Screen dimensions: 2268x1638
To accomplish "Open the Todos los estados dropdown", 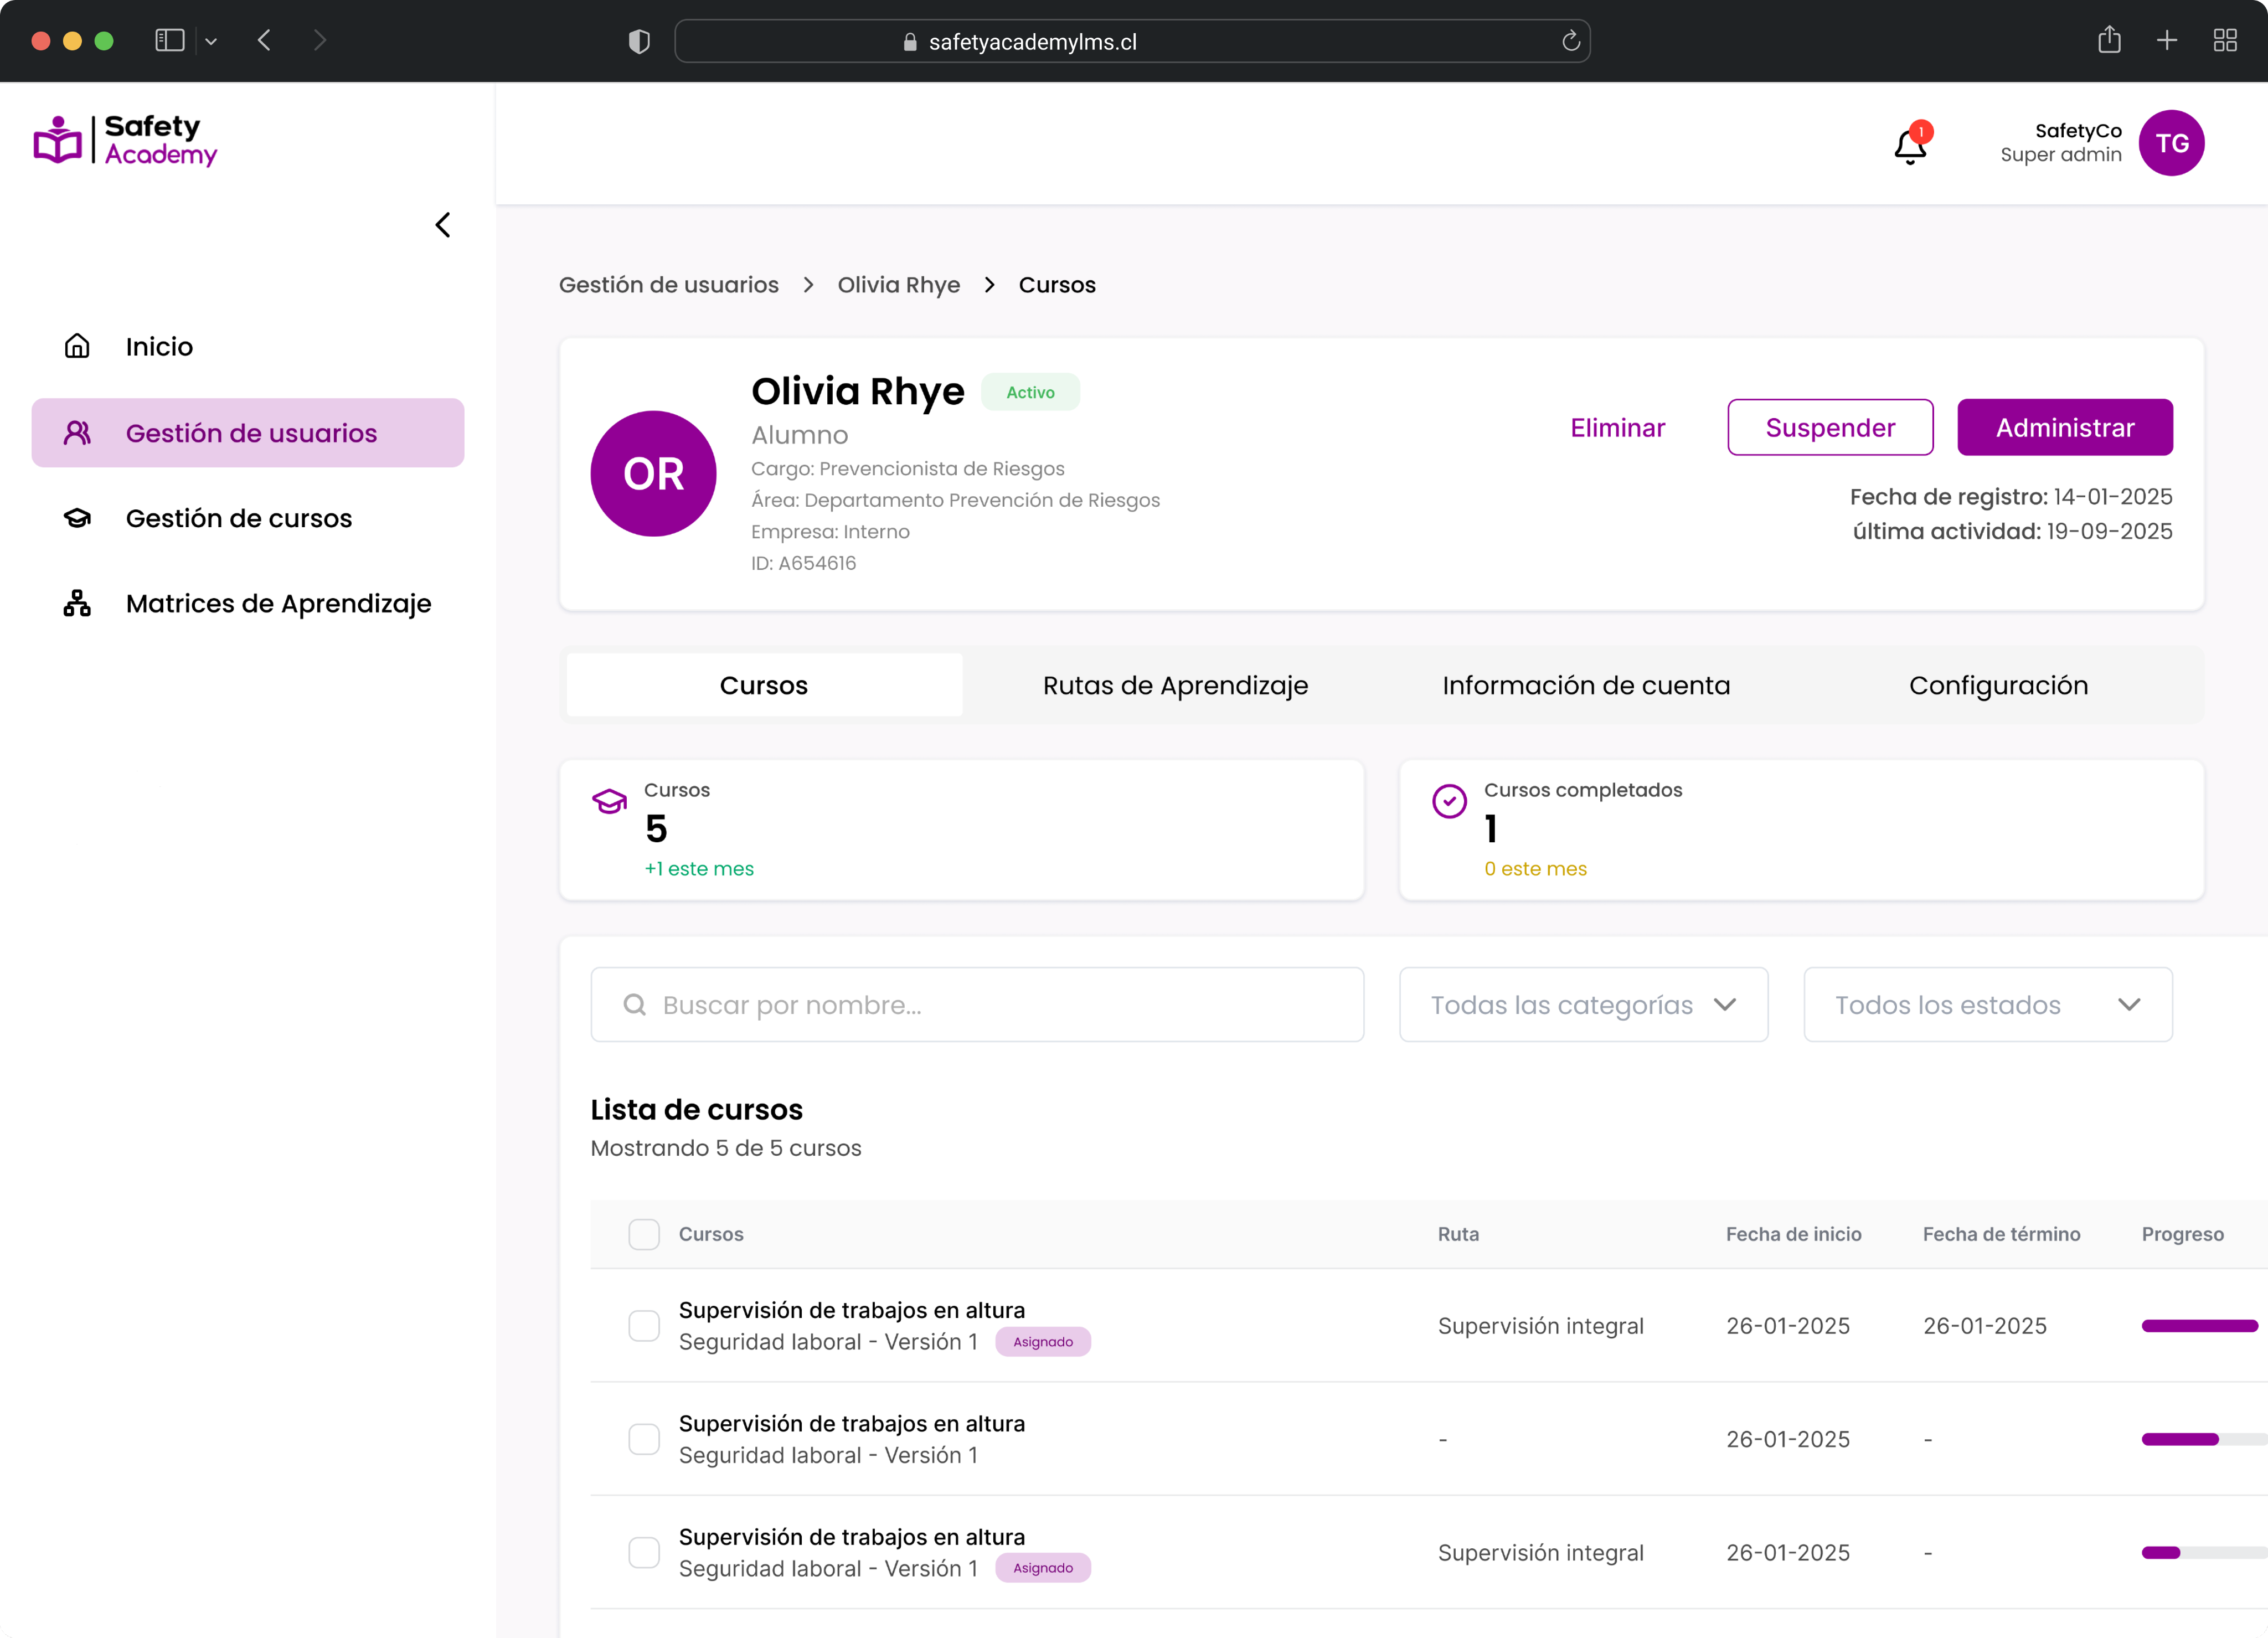I will [1987, 1004].
